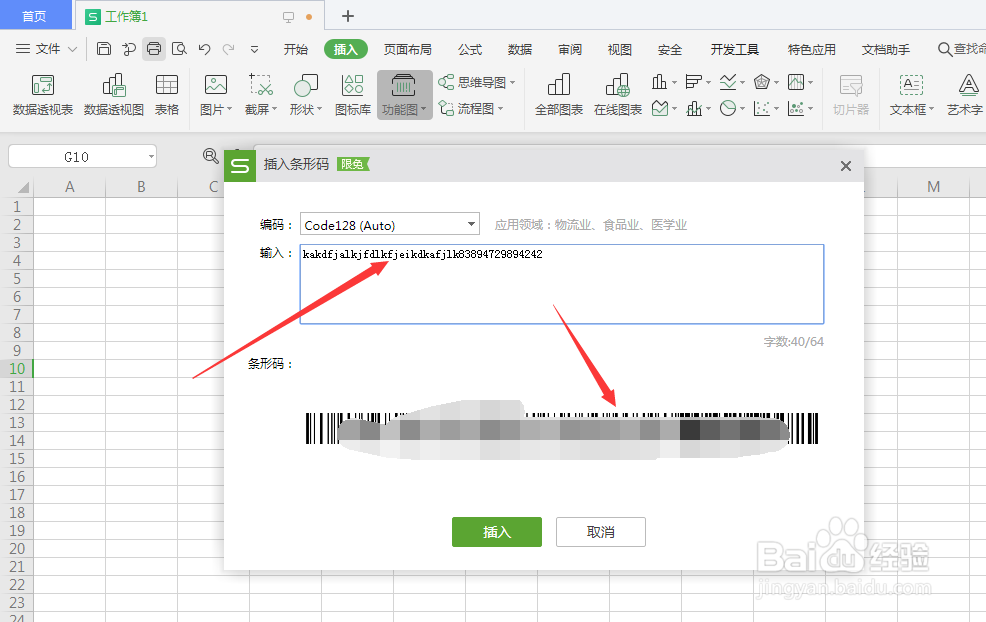Image resolution: width=986 pixels, height=622 pixels.
Task: Insert a bubble chart from ribbon
Action: click(x=800, y=109)
